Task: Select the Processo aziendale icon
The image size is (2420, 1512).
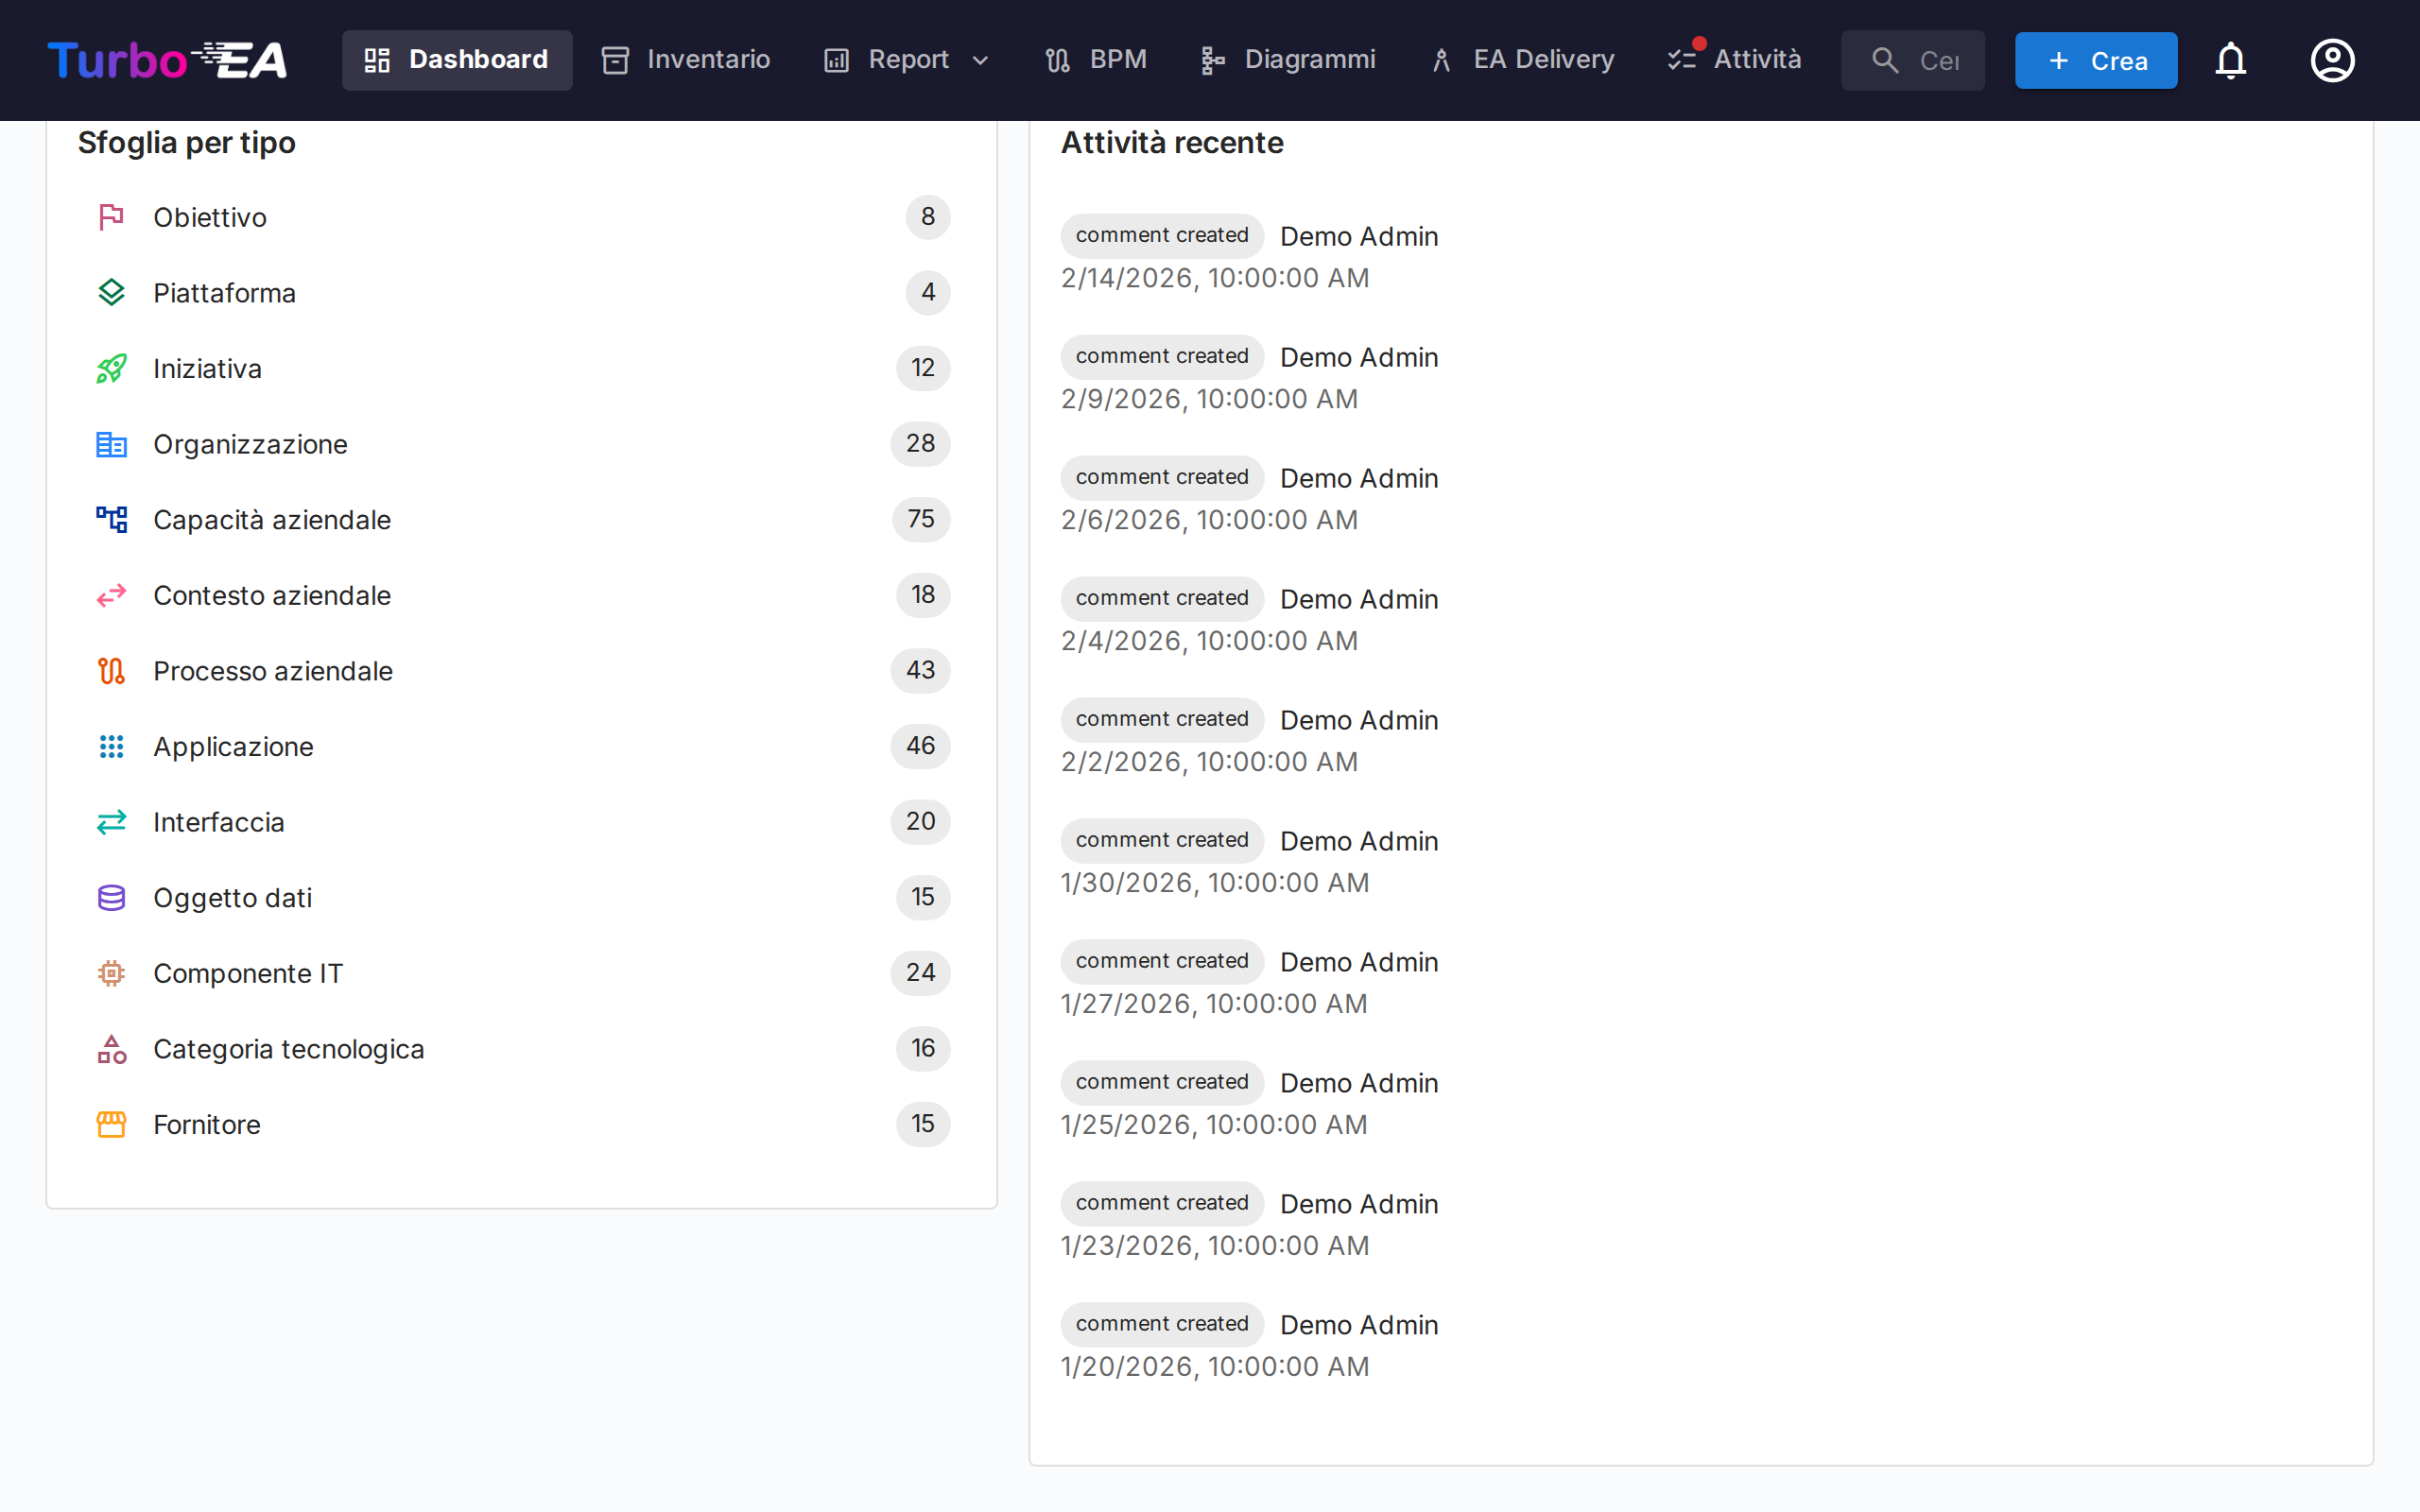Action: (x=111, y=671)
